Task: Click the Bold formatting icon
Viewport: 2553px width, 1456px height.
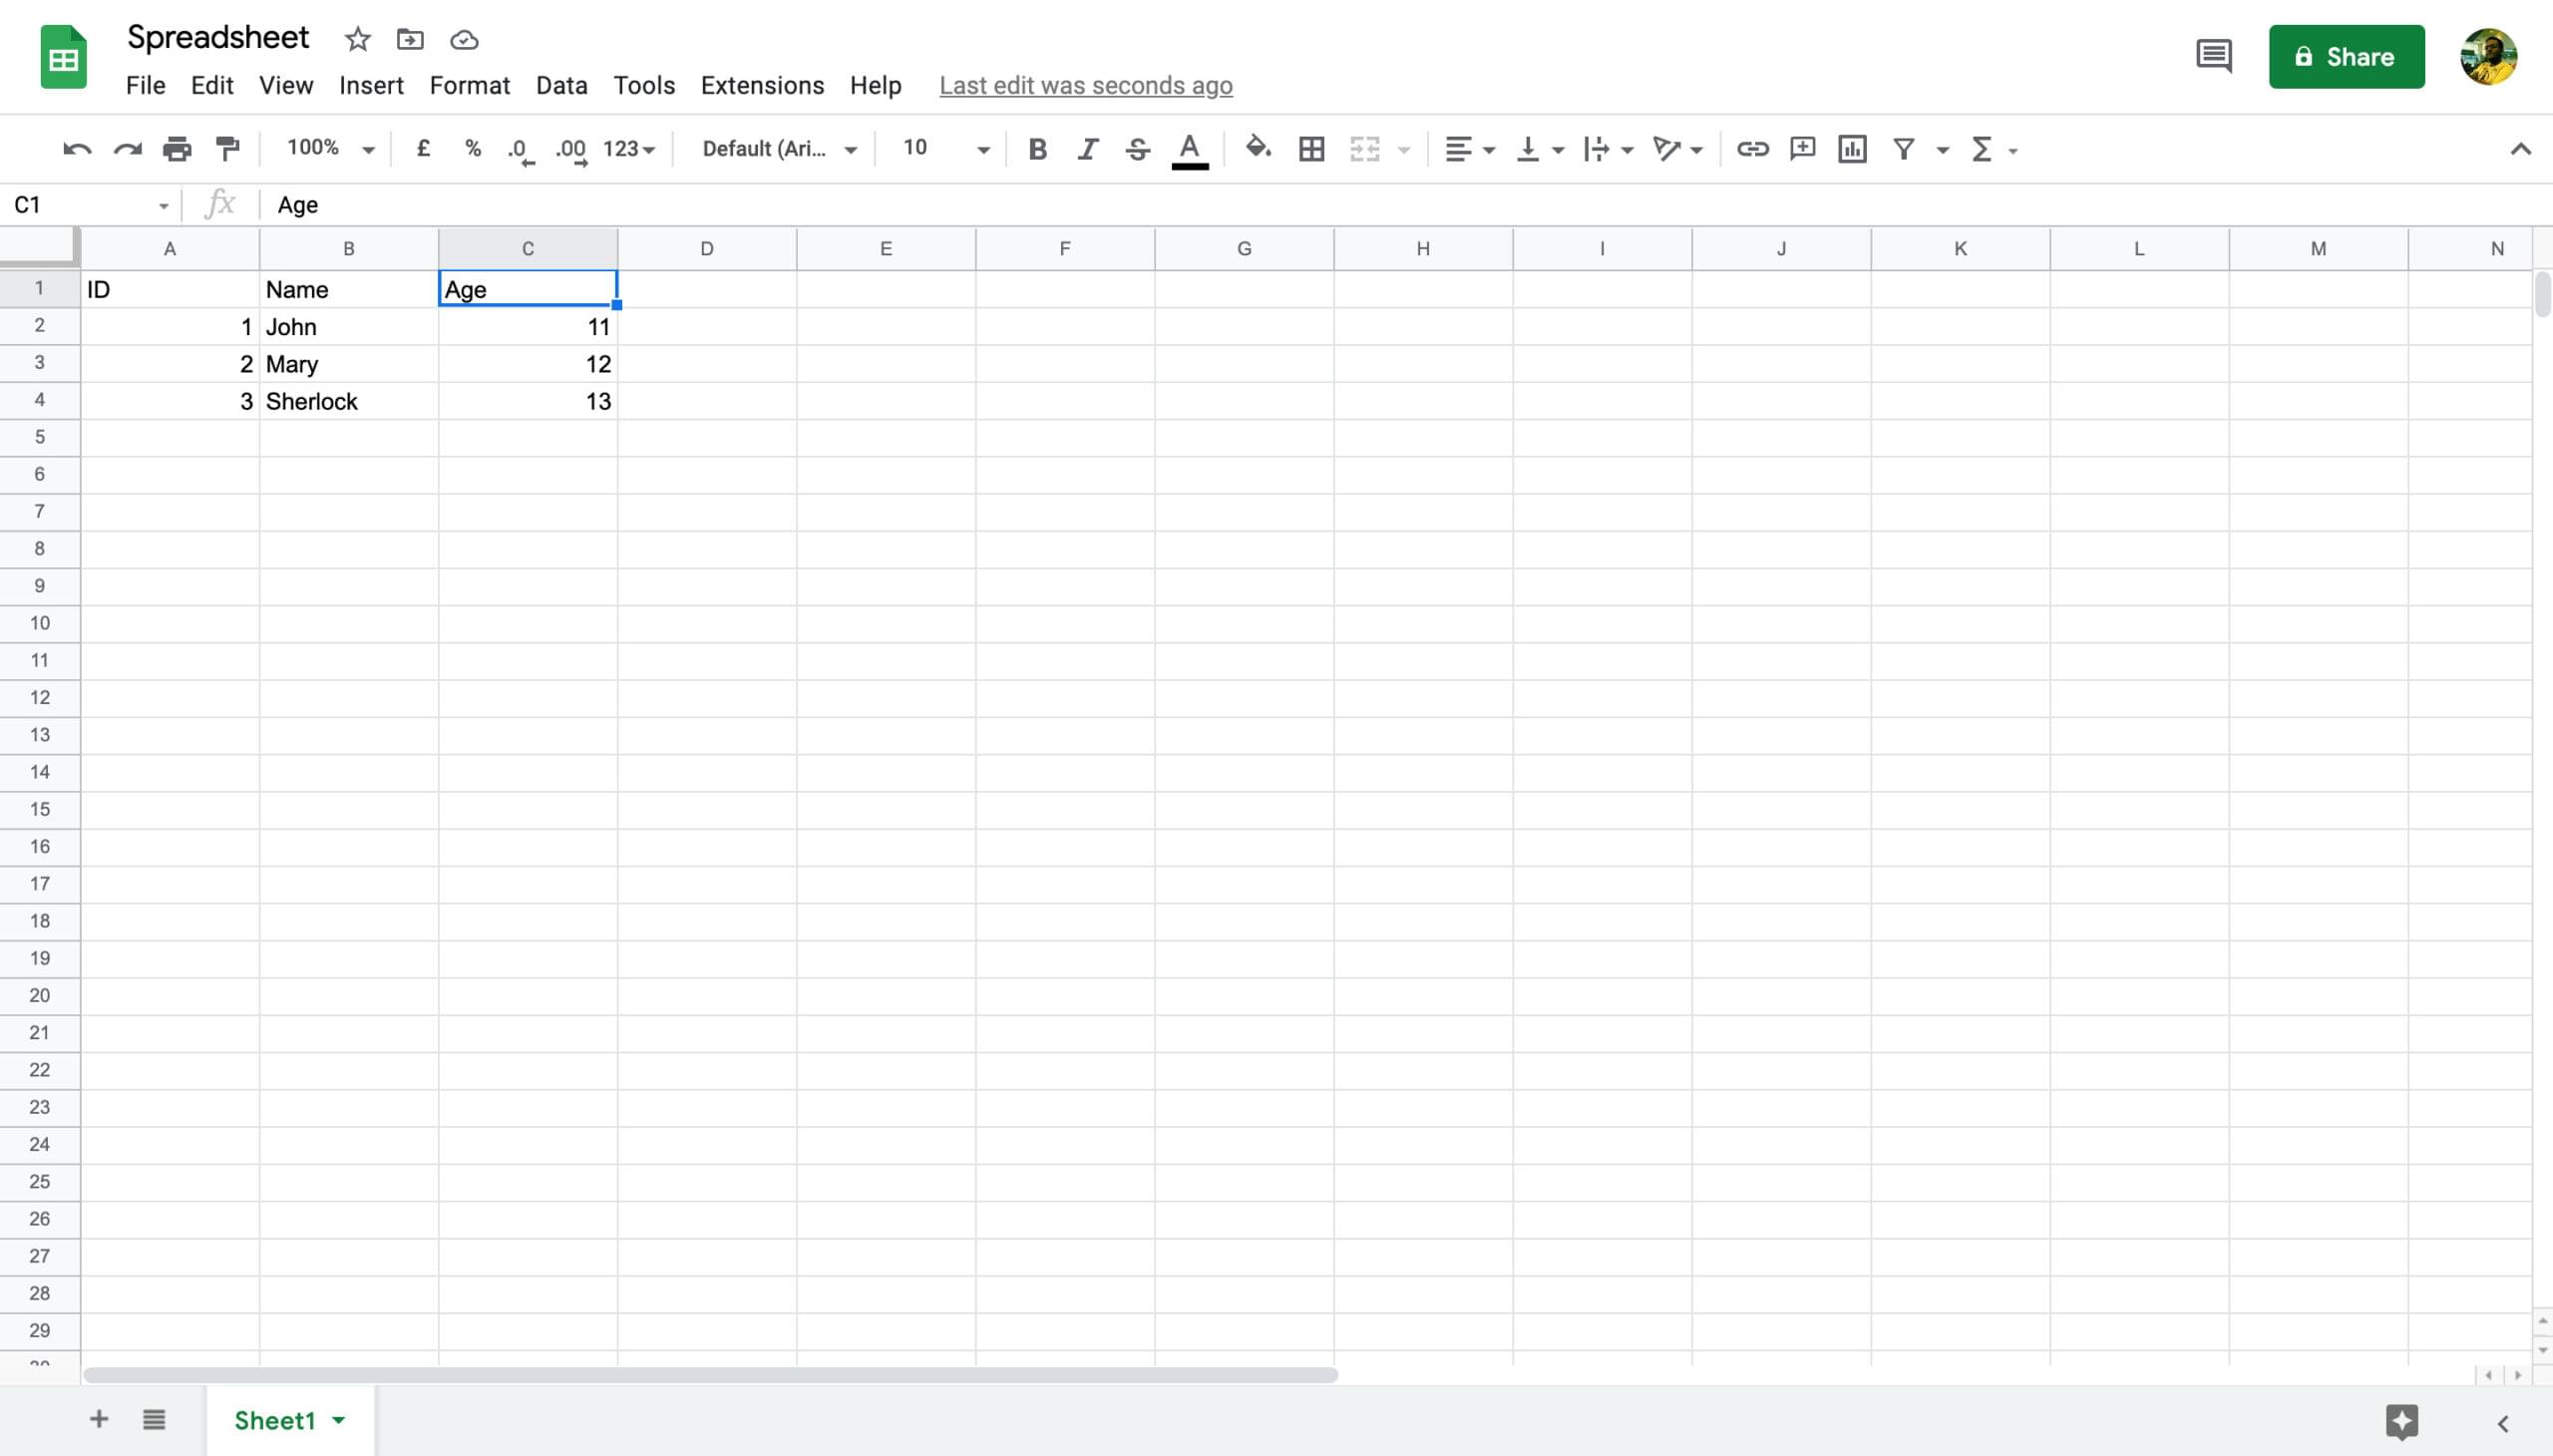Action: 1034,150
